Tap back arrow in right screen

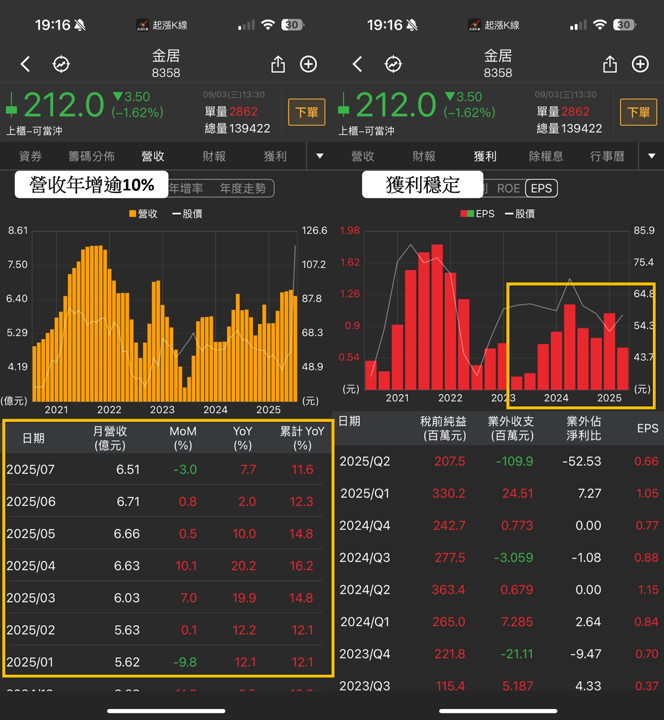tap(358, 64)
